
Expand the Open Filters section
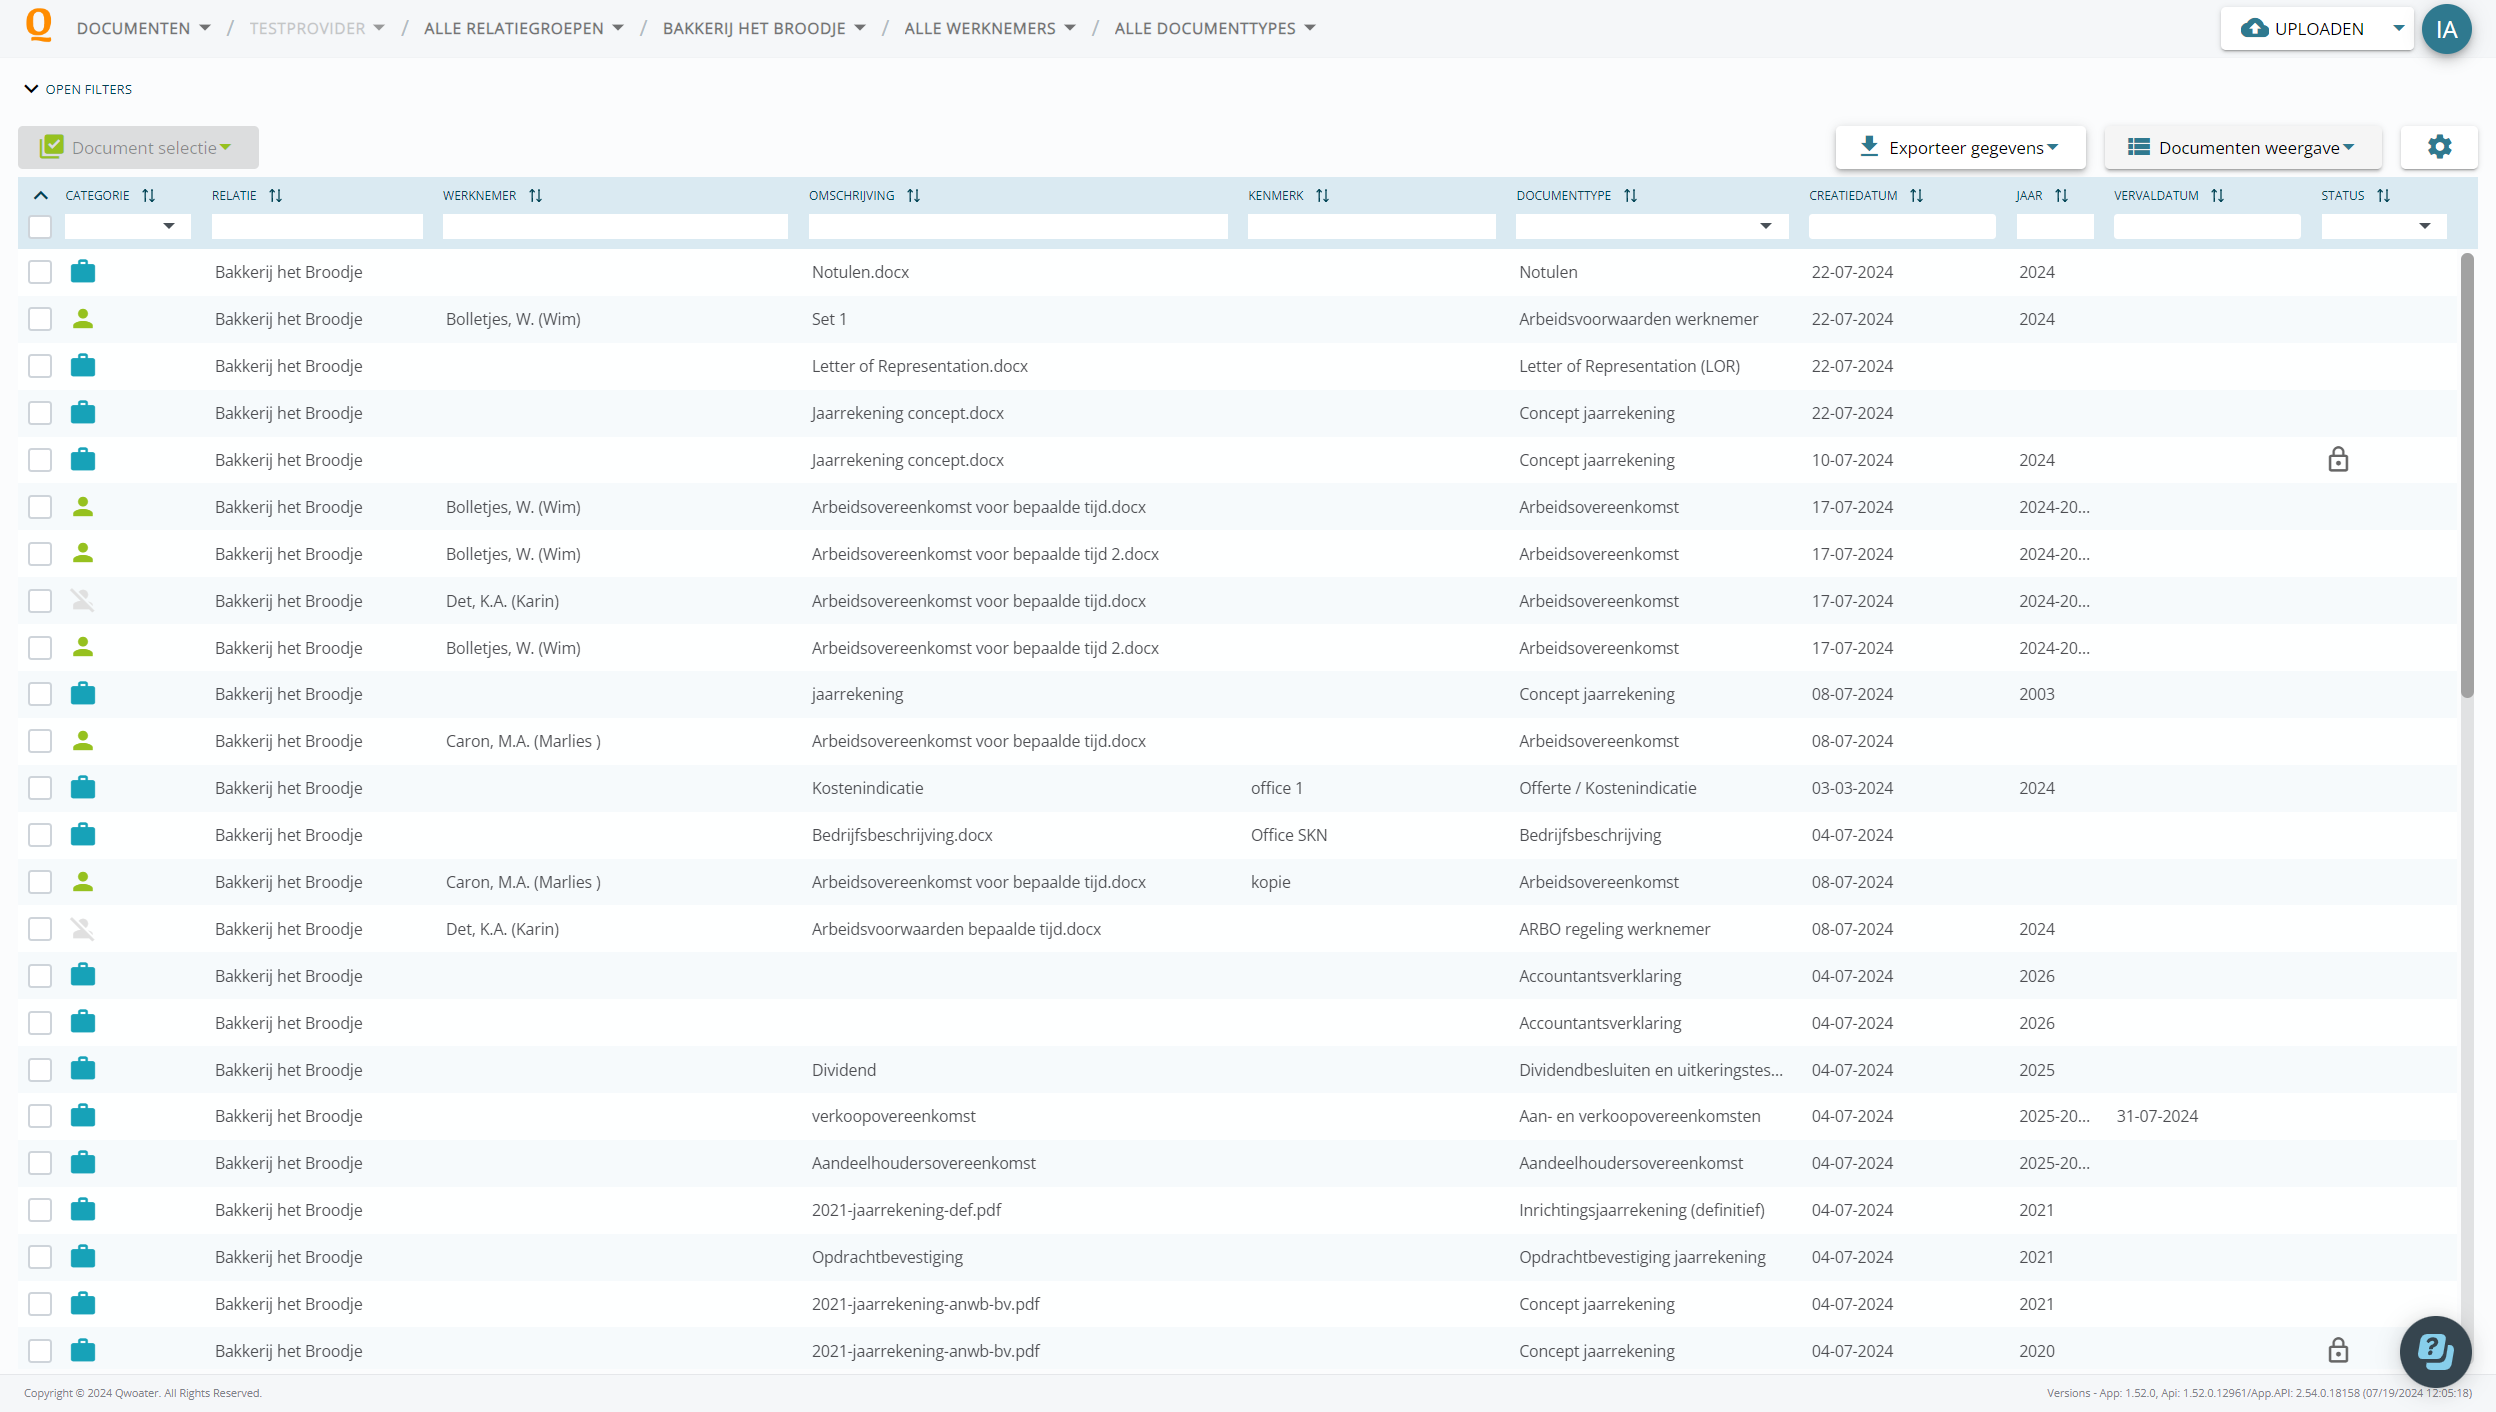[78, 89]
